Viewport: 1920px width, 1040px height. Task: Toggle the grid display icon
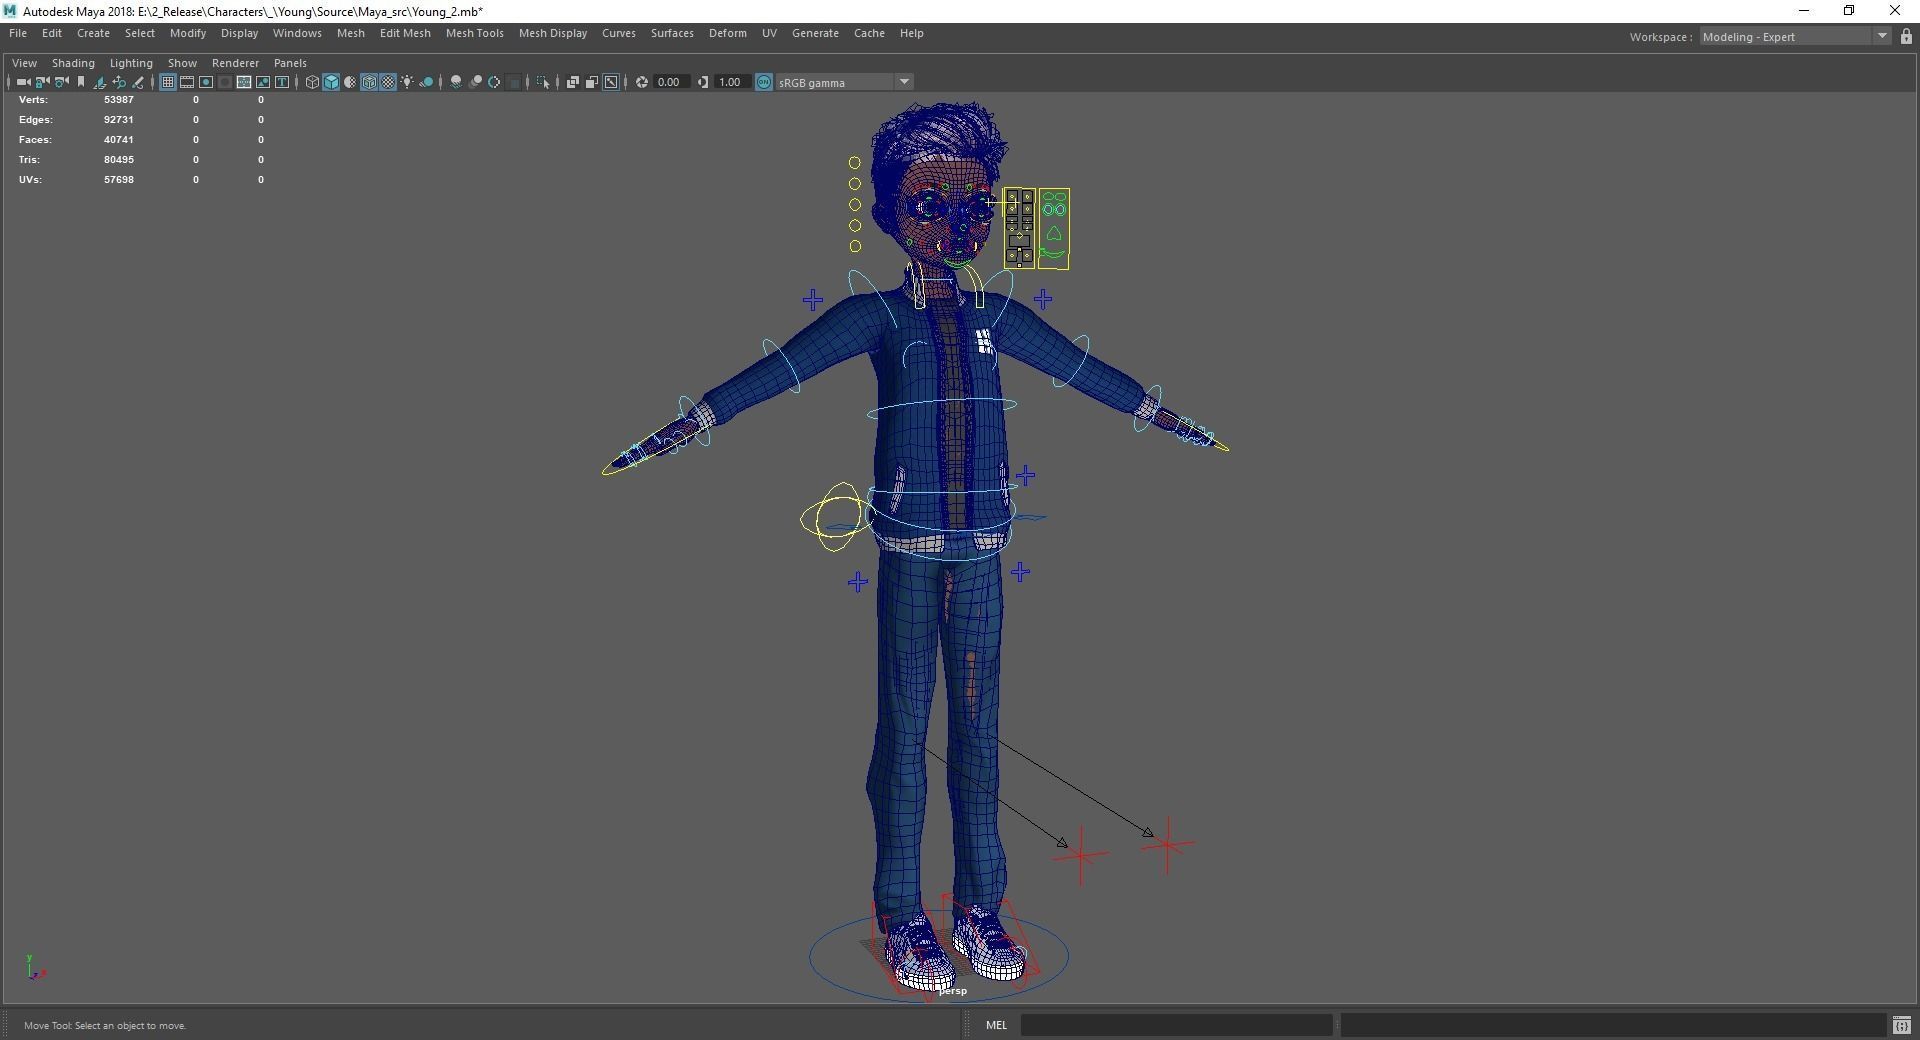167,82
